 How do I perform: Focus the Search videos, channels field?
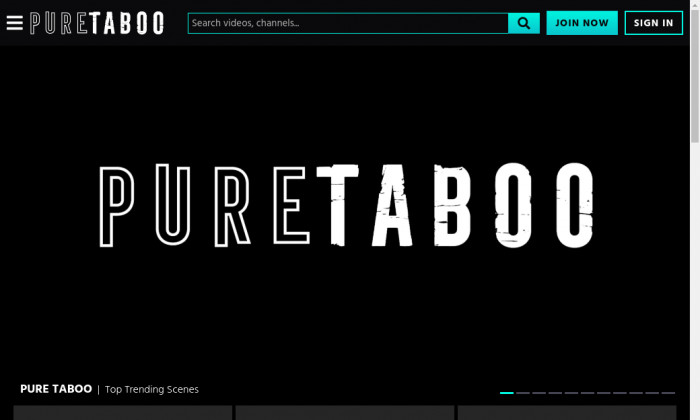[348, 23]
